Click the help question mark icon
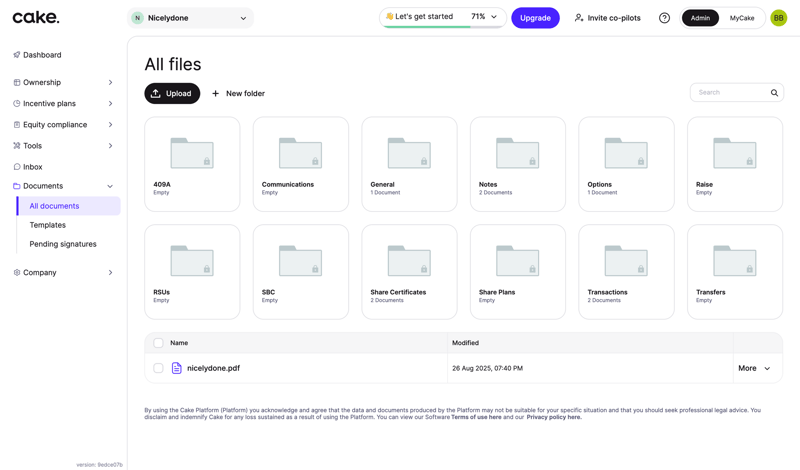Image resolution: width=800 pixels, height=470 pixels. 664,18
